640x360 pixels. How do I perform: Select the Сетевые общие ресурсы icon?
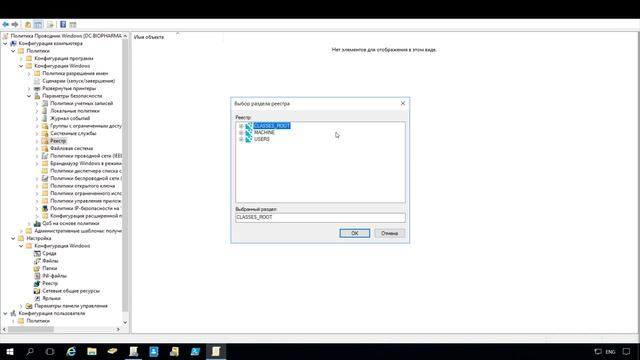37,291
